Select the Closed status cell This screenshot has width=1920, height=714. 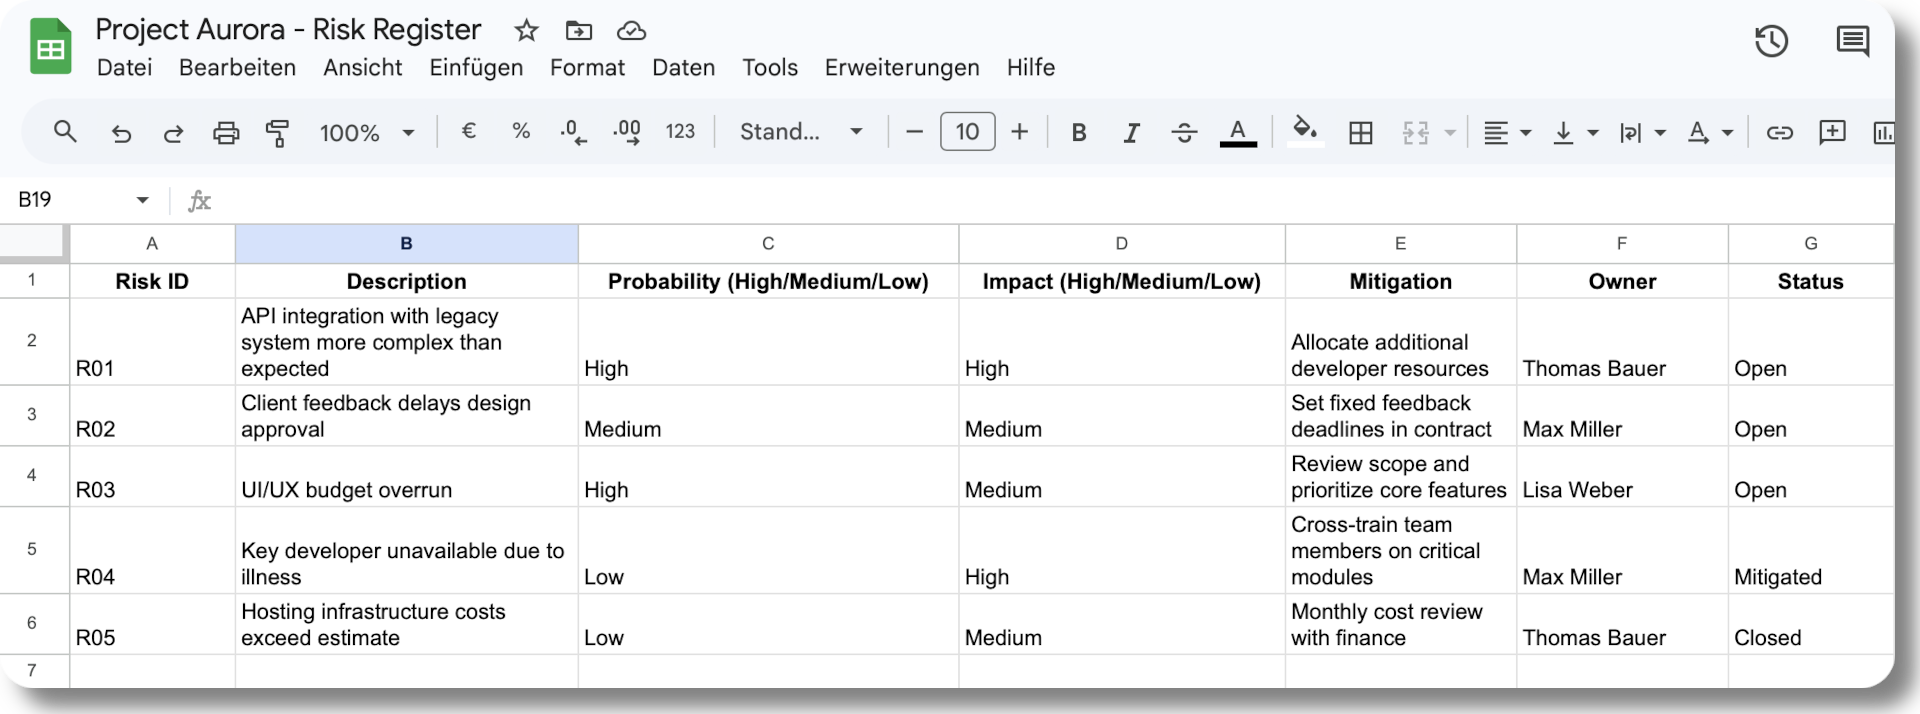point(1810,624)
